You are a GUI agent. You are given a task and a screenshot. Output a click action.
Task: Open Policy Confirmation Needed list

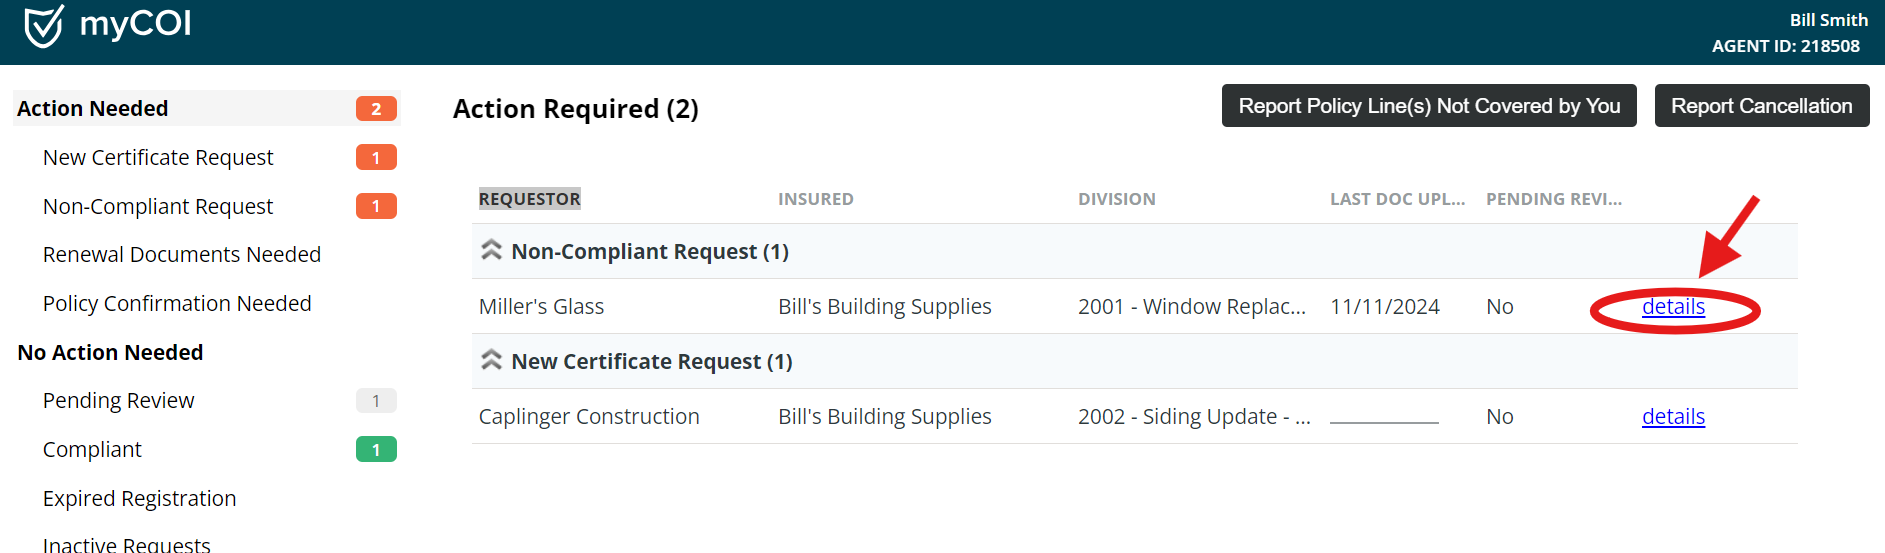pyautogui.click(x=177, y=303)
